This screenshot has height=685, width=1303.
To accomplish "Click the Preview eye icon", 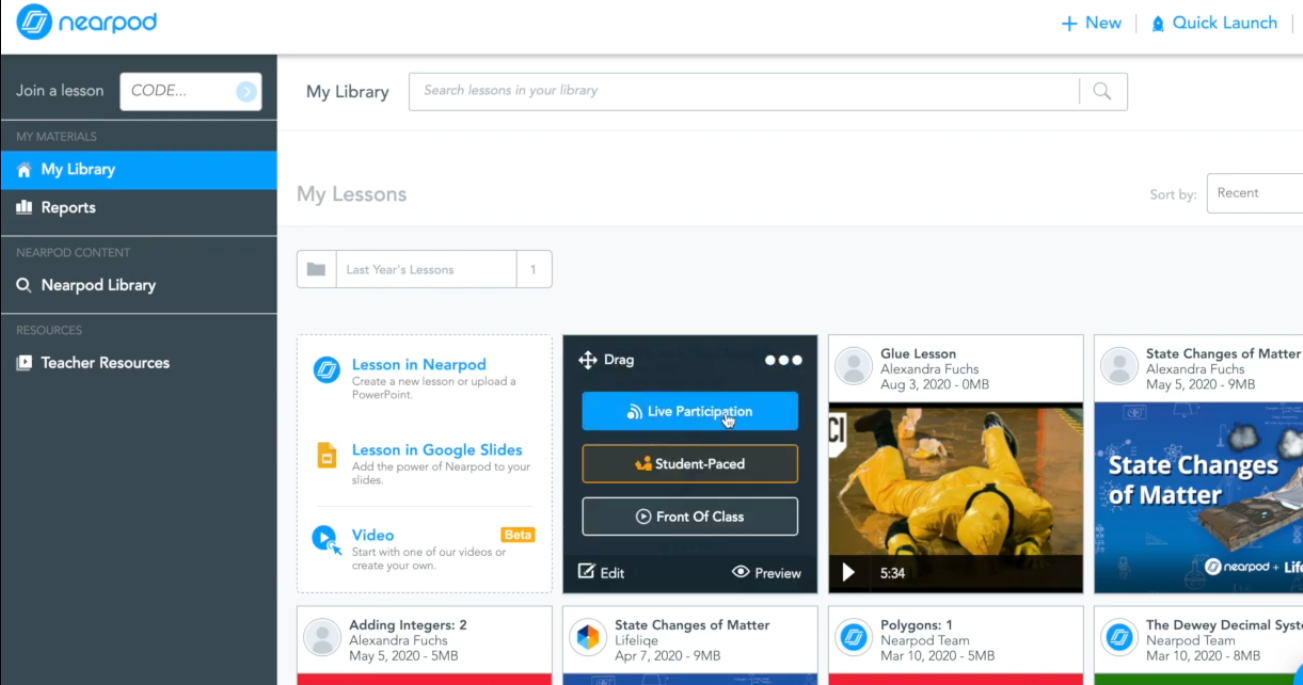I will click(x=741, y=572).
